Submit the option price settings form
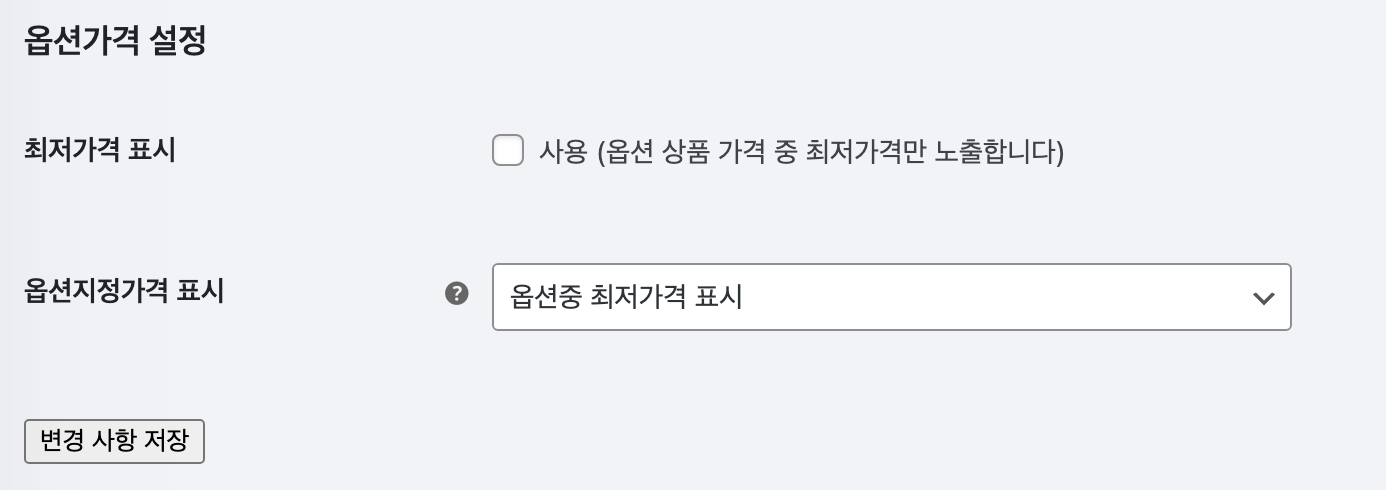This screenshot has width=1386, height=490. [x=114, y=441]
